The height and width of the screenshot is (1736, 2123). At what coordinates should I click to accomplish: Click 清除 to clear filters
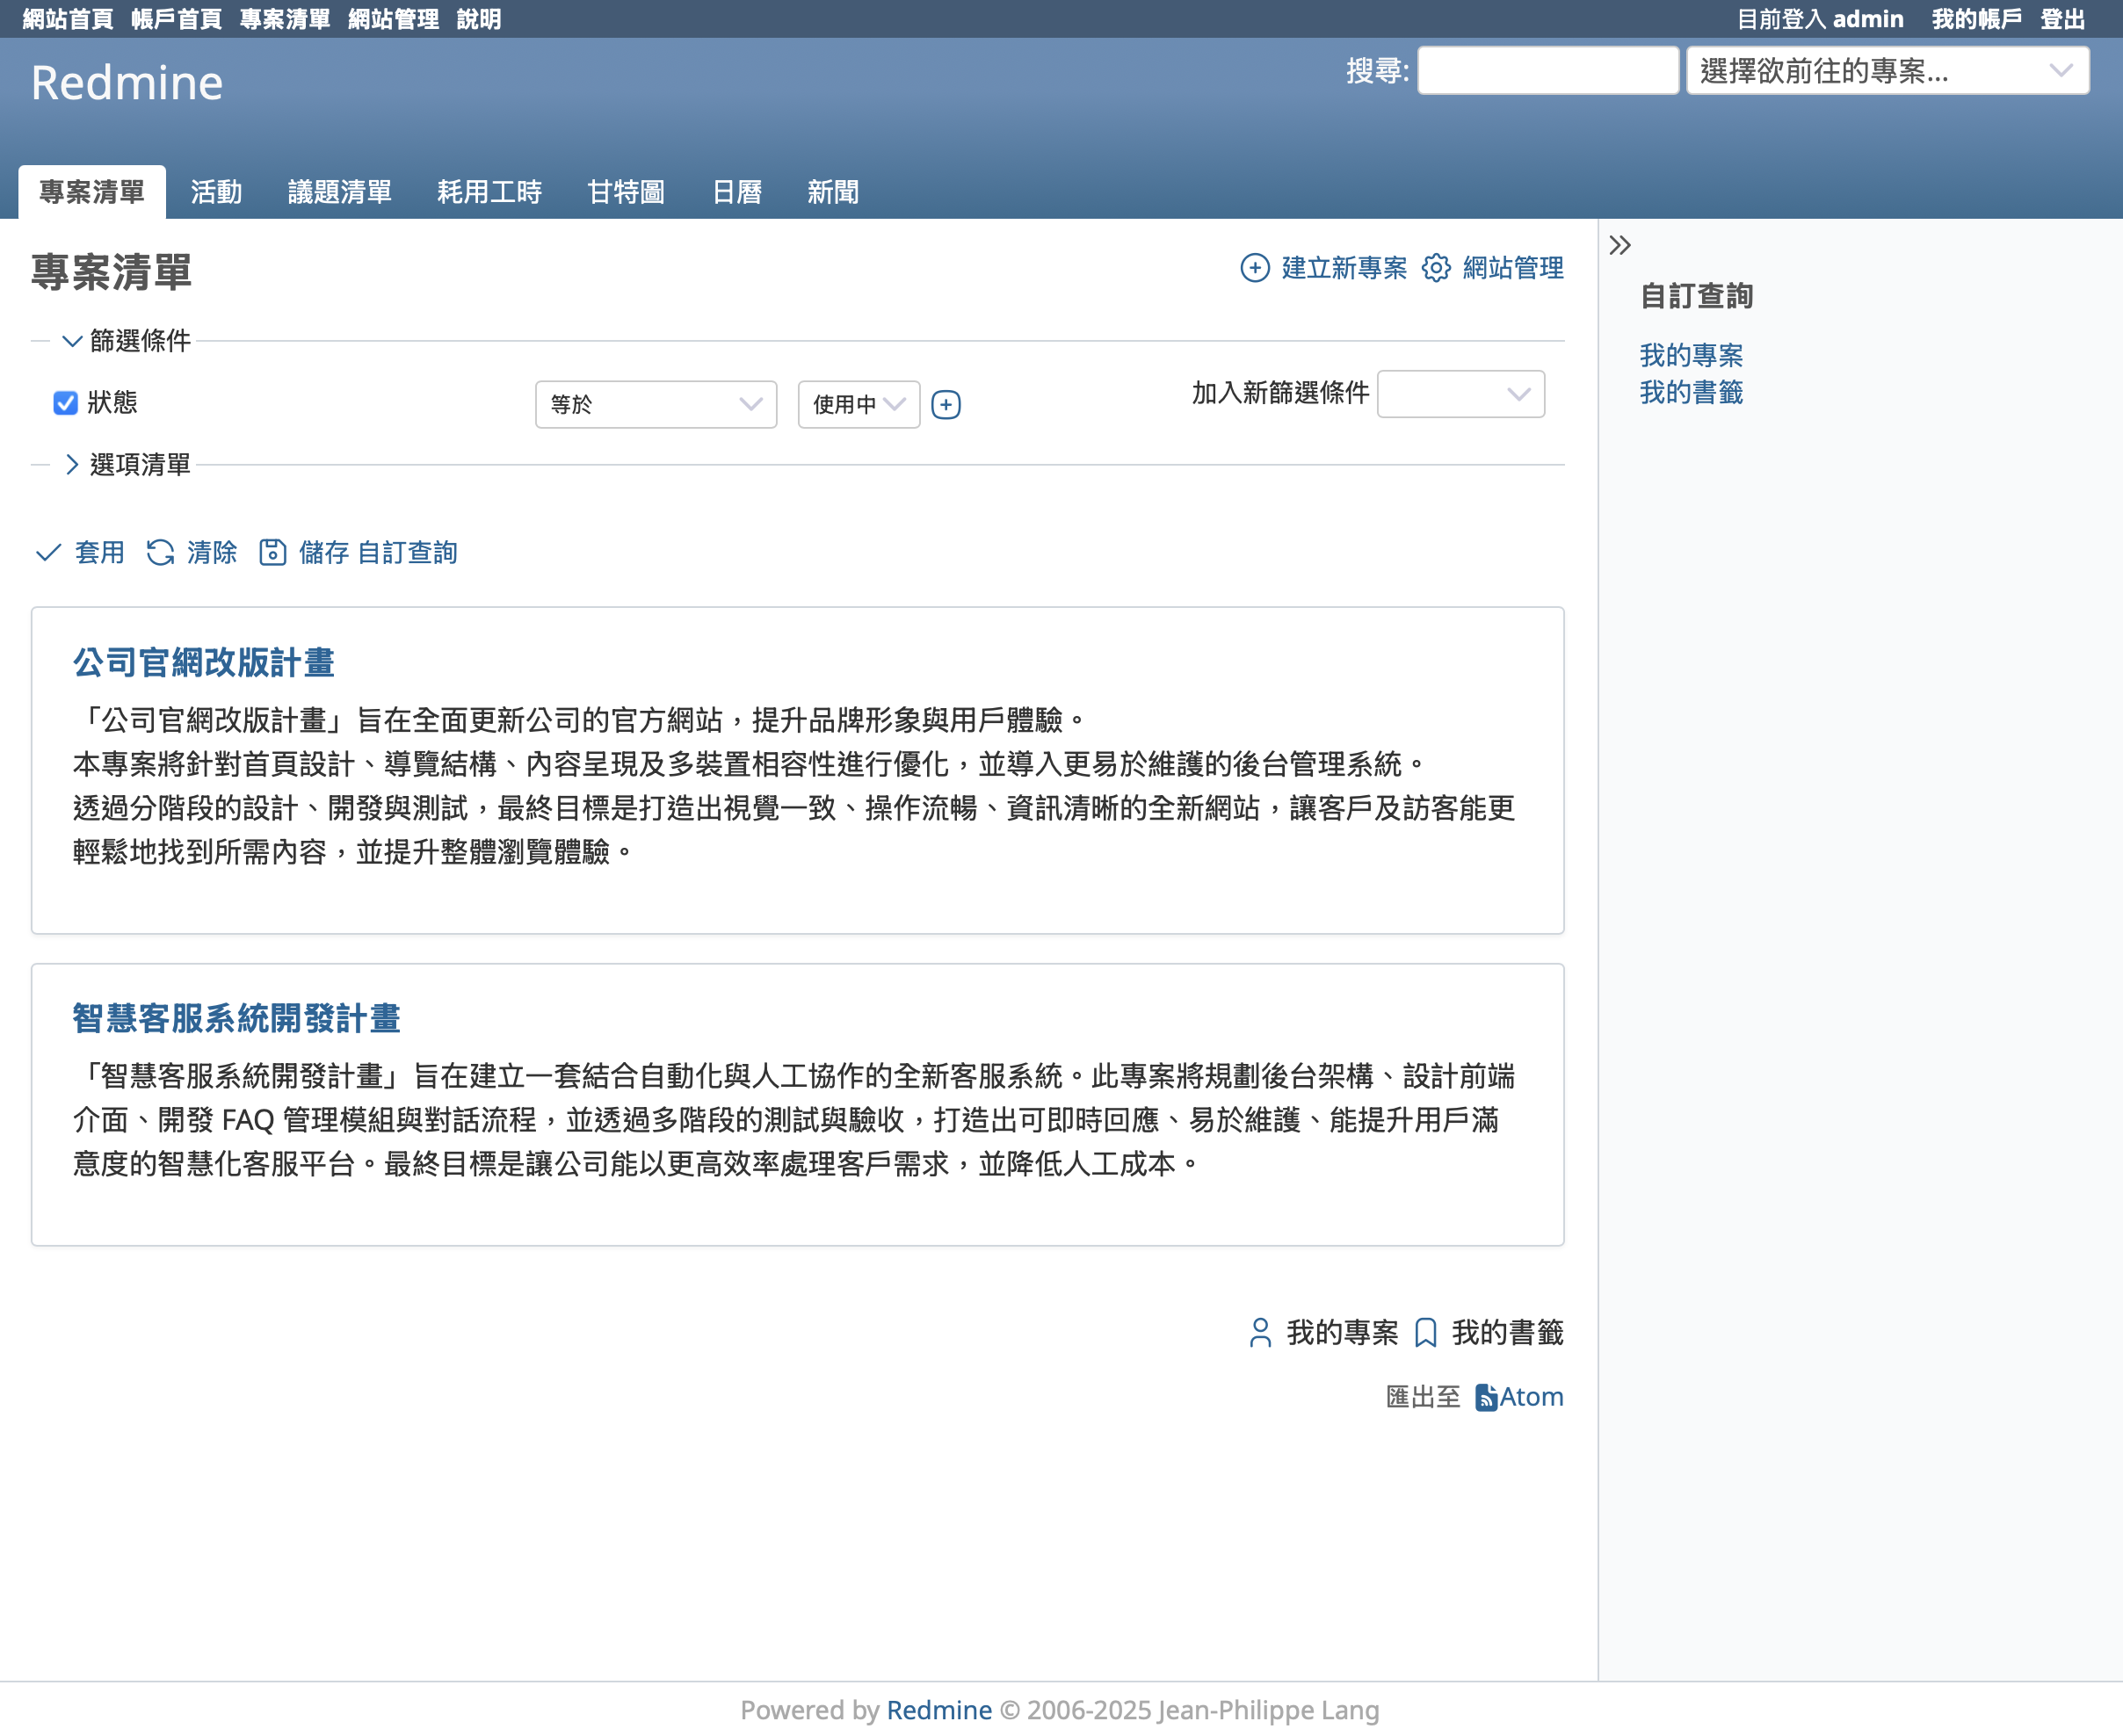212,553
